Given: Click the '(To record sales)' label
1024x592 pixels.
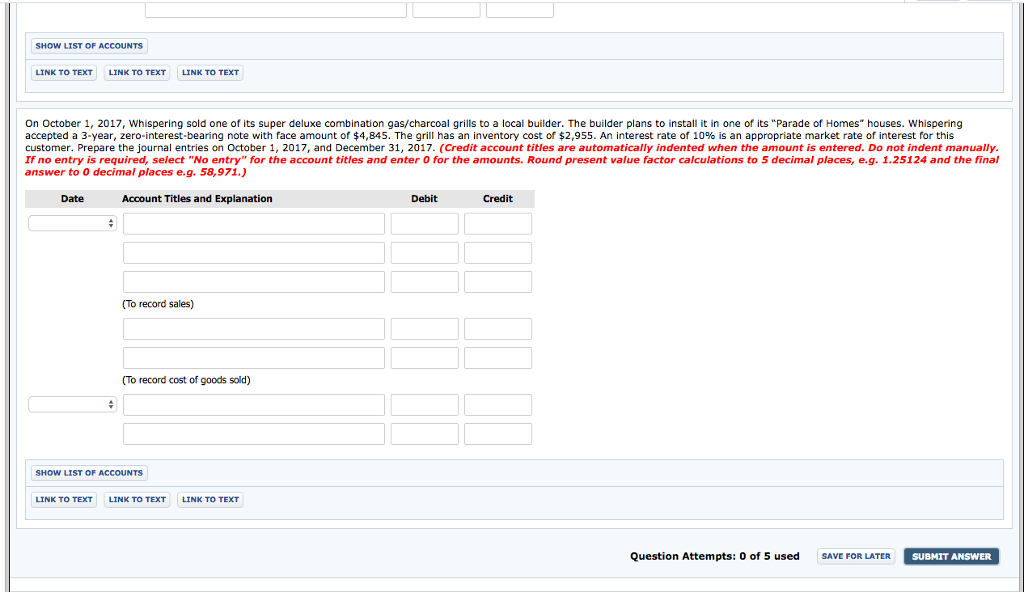Looking at the screenshot, I should click(x=158, y=304).
